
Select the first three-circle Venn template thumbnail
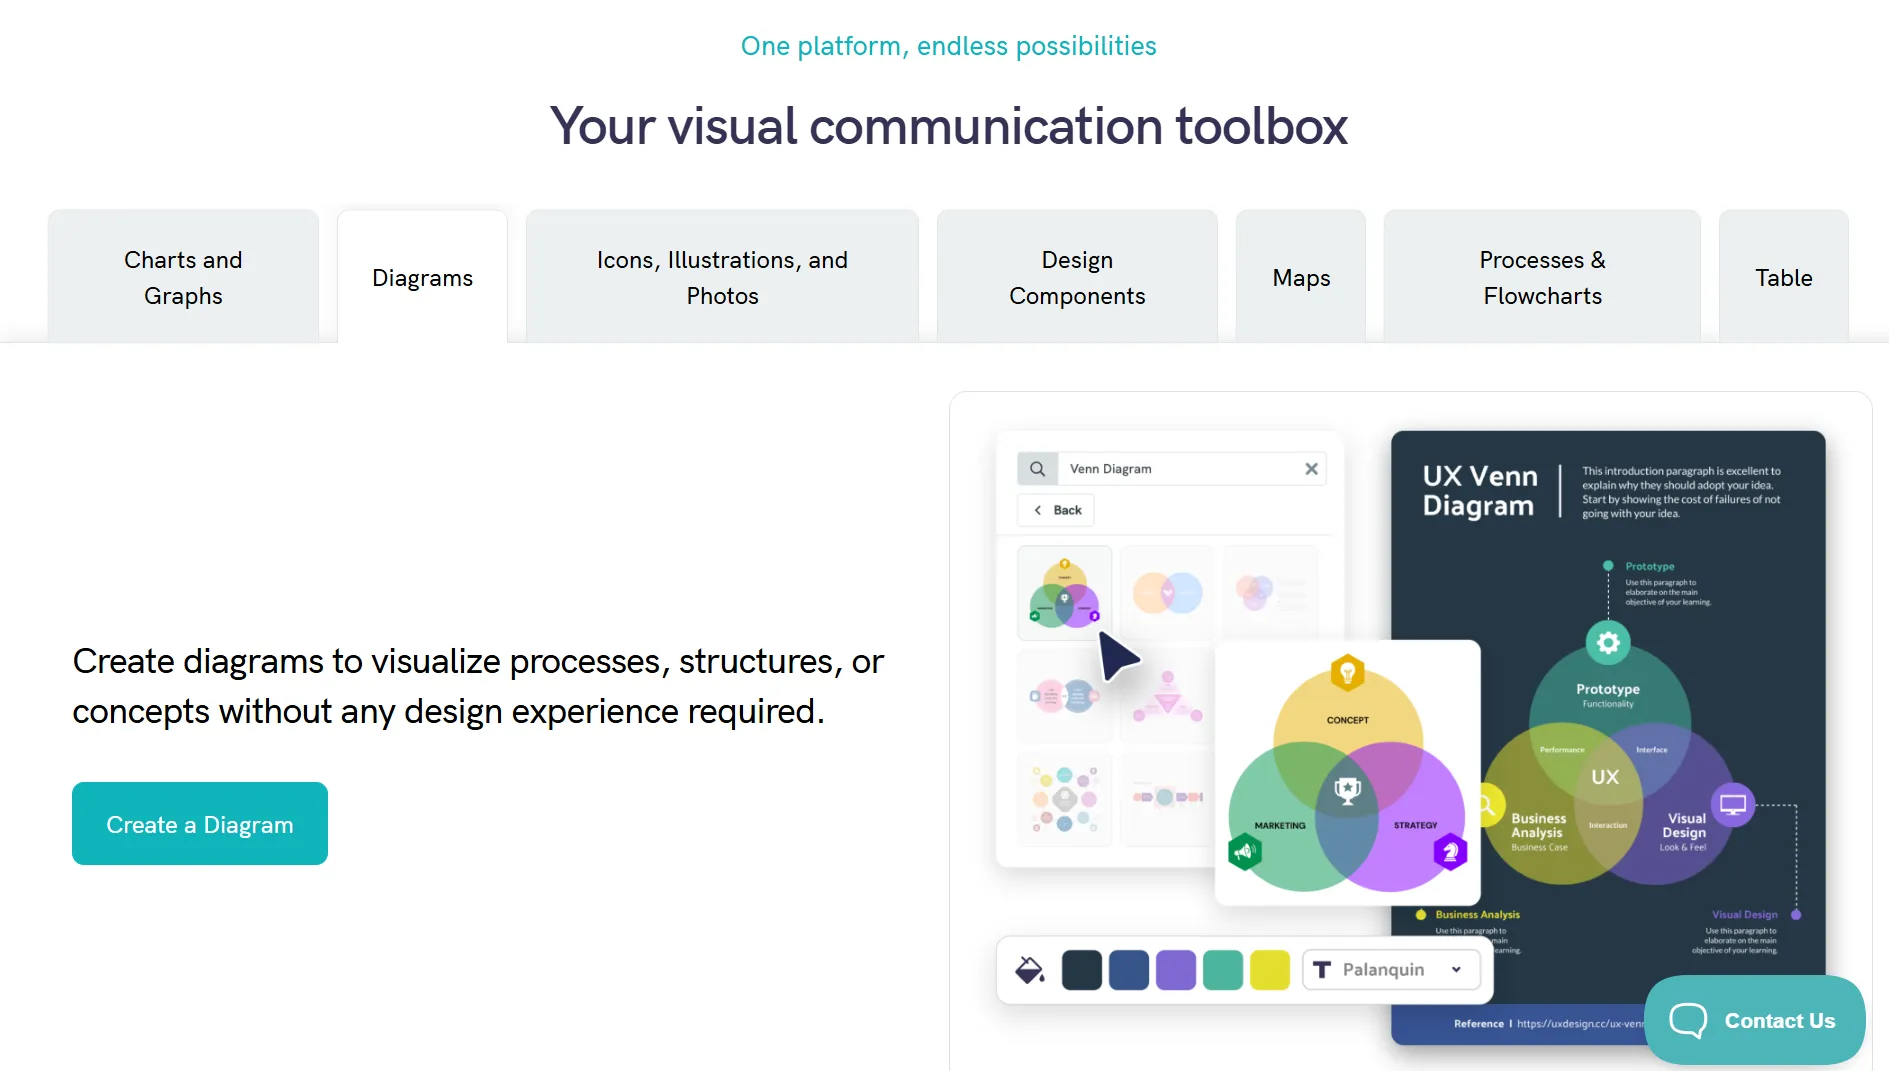point(1064,593)
